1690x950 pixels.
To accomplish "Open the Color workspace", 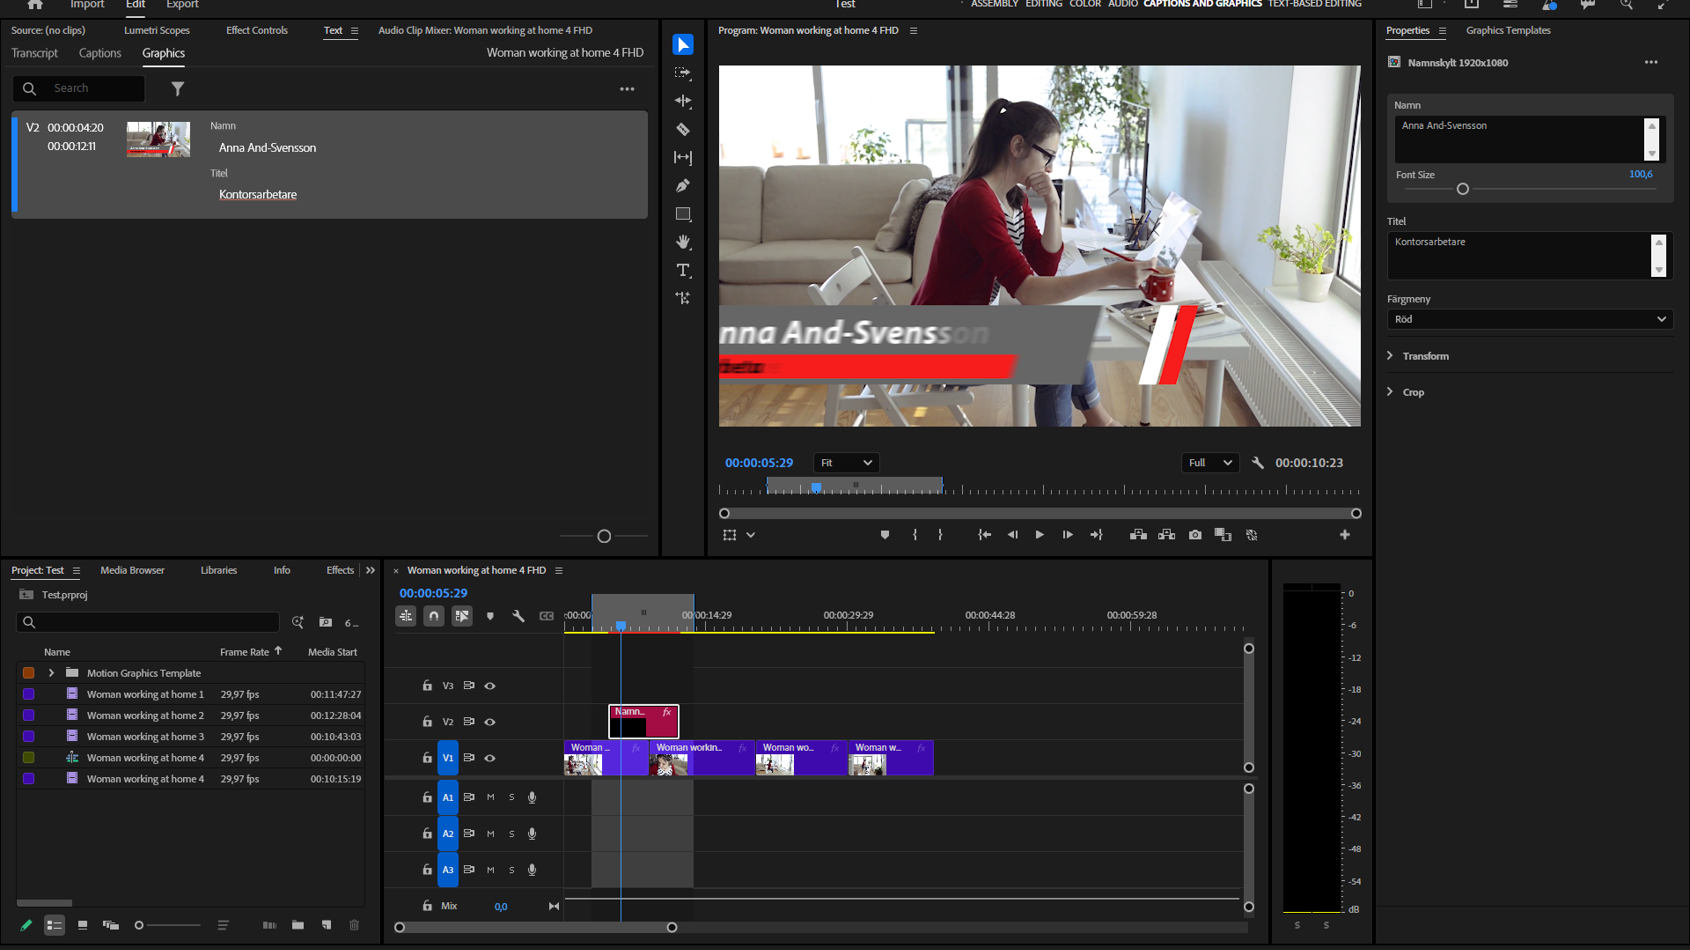I will tap(1085, 5).
